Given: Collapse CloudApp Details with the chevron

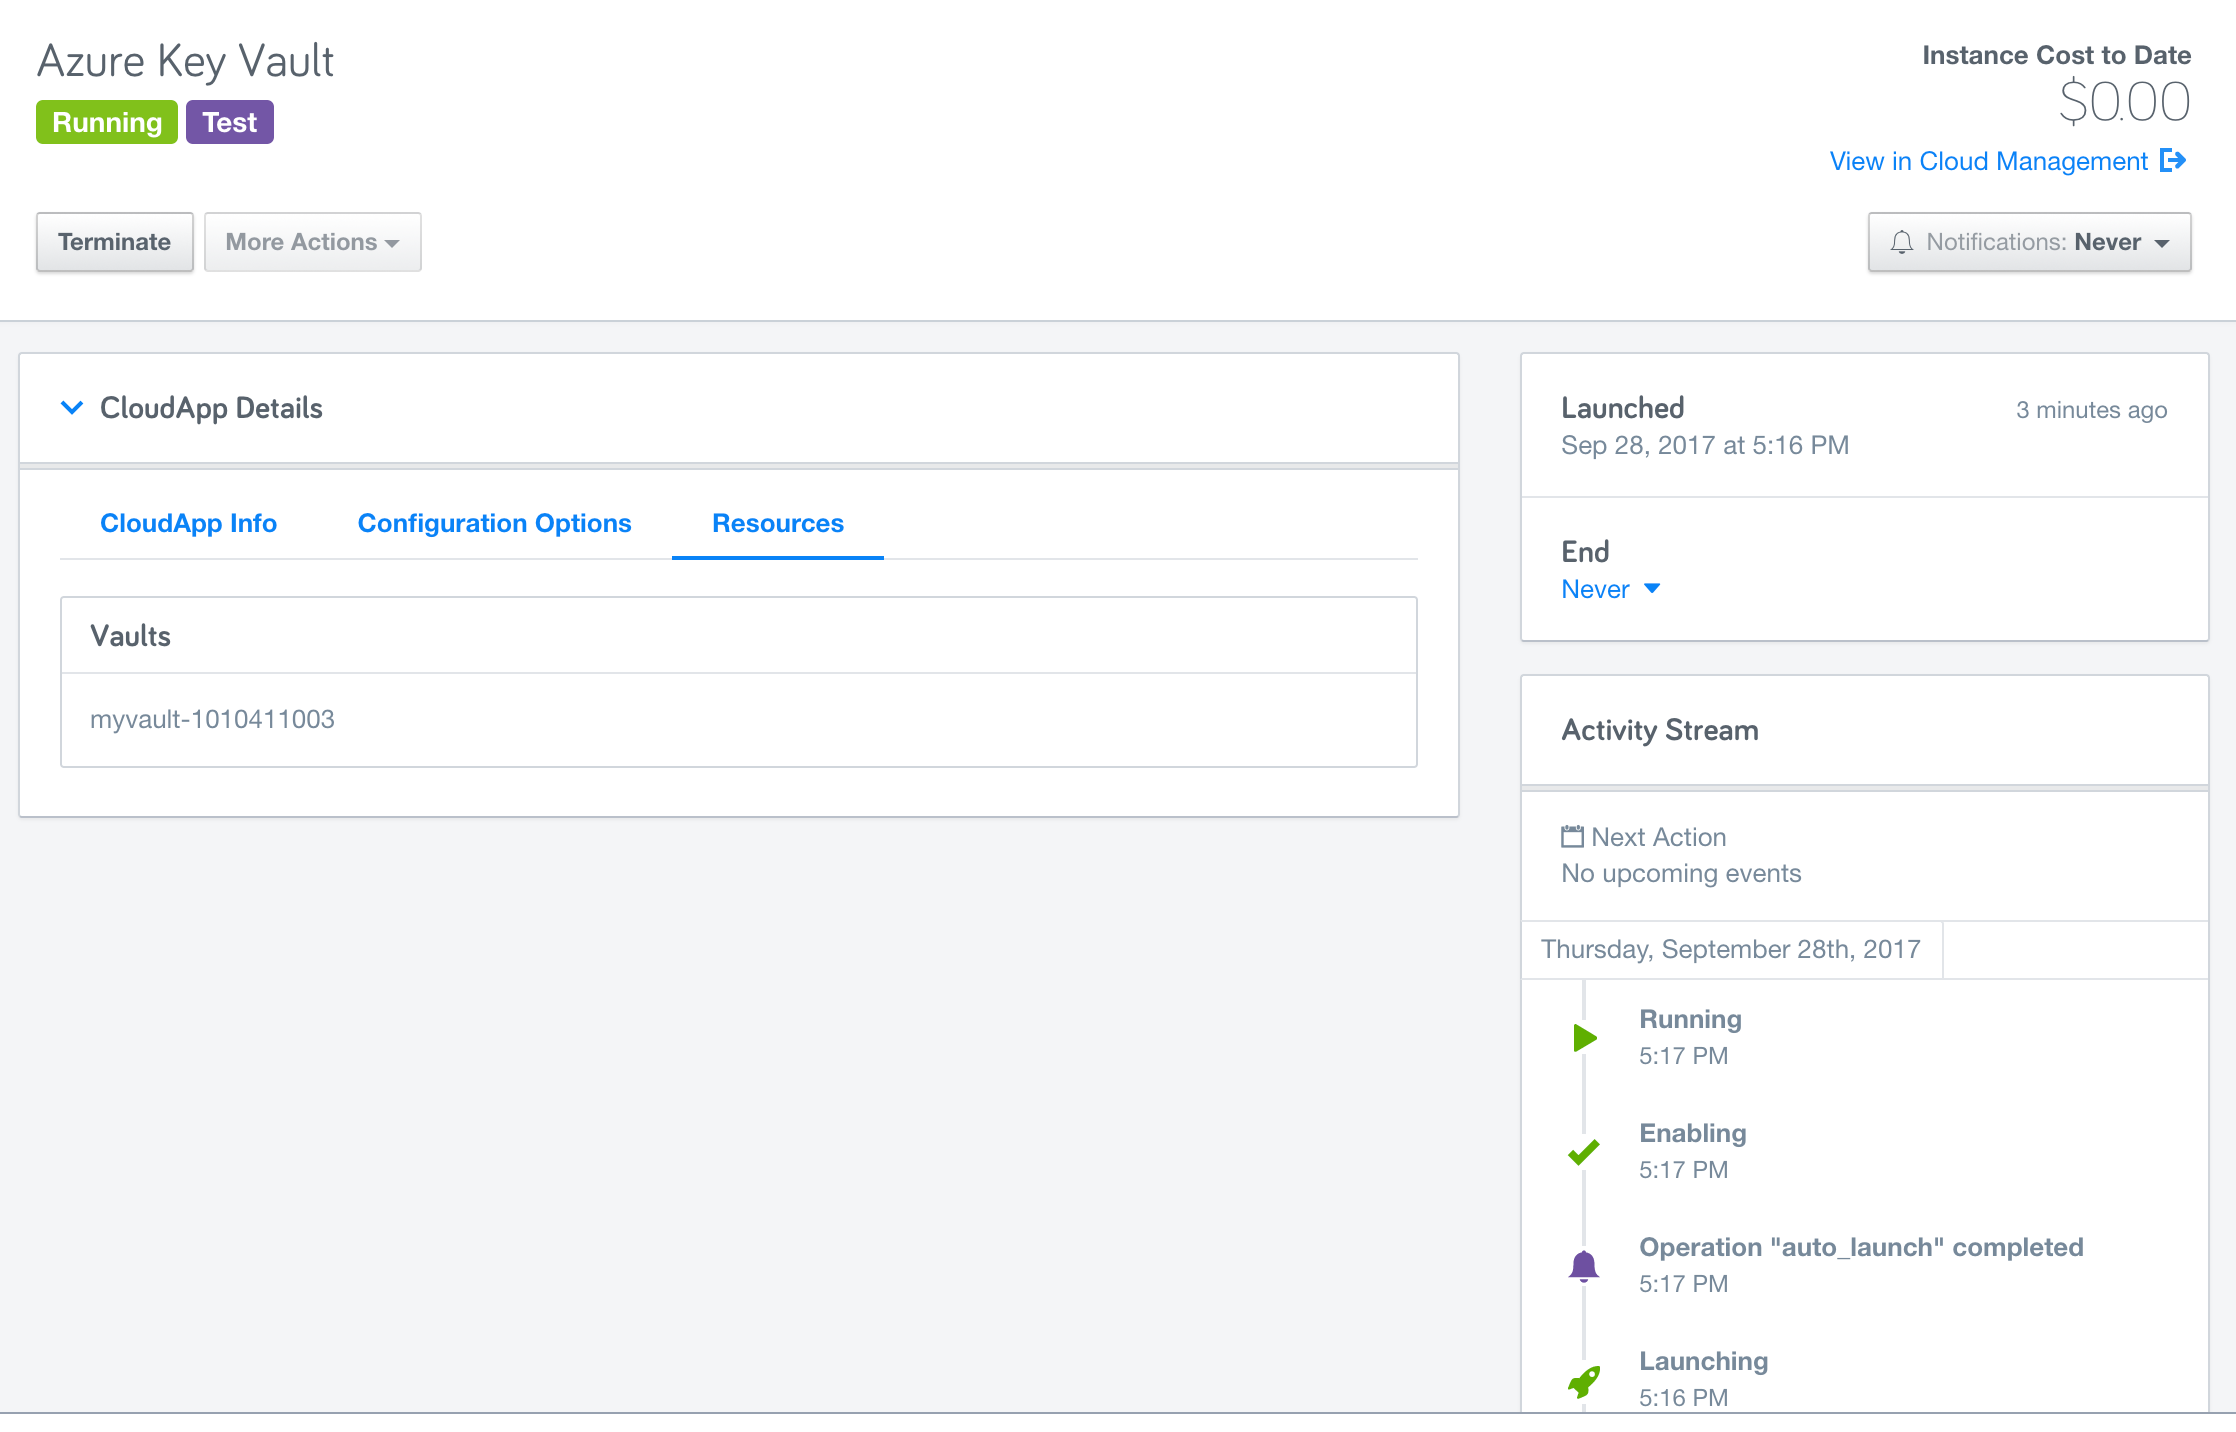Looking at the screenshot, I should coord(71,408).
